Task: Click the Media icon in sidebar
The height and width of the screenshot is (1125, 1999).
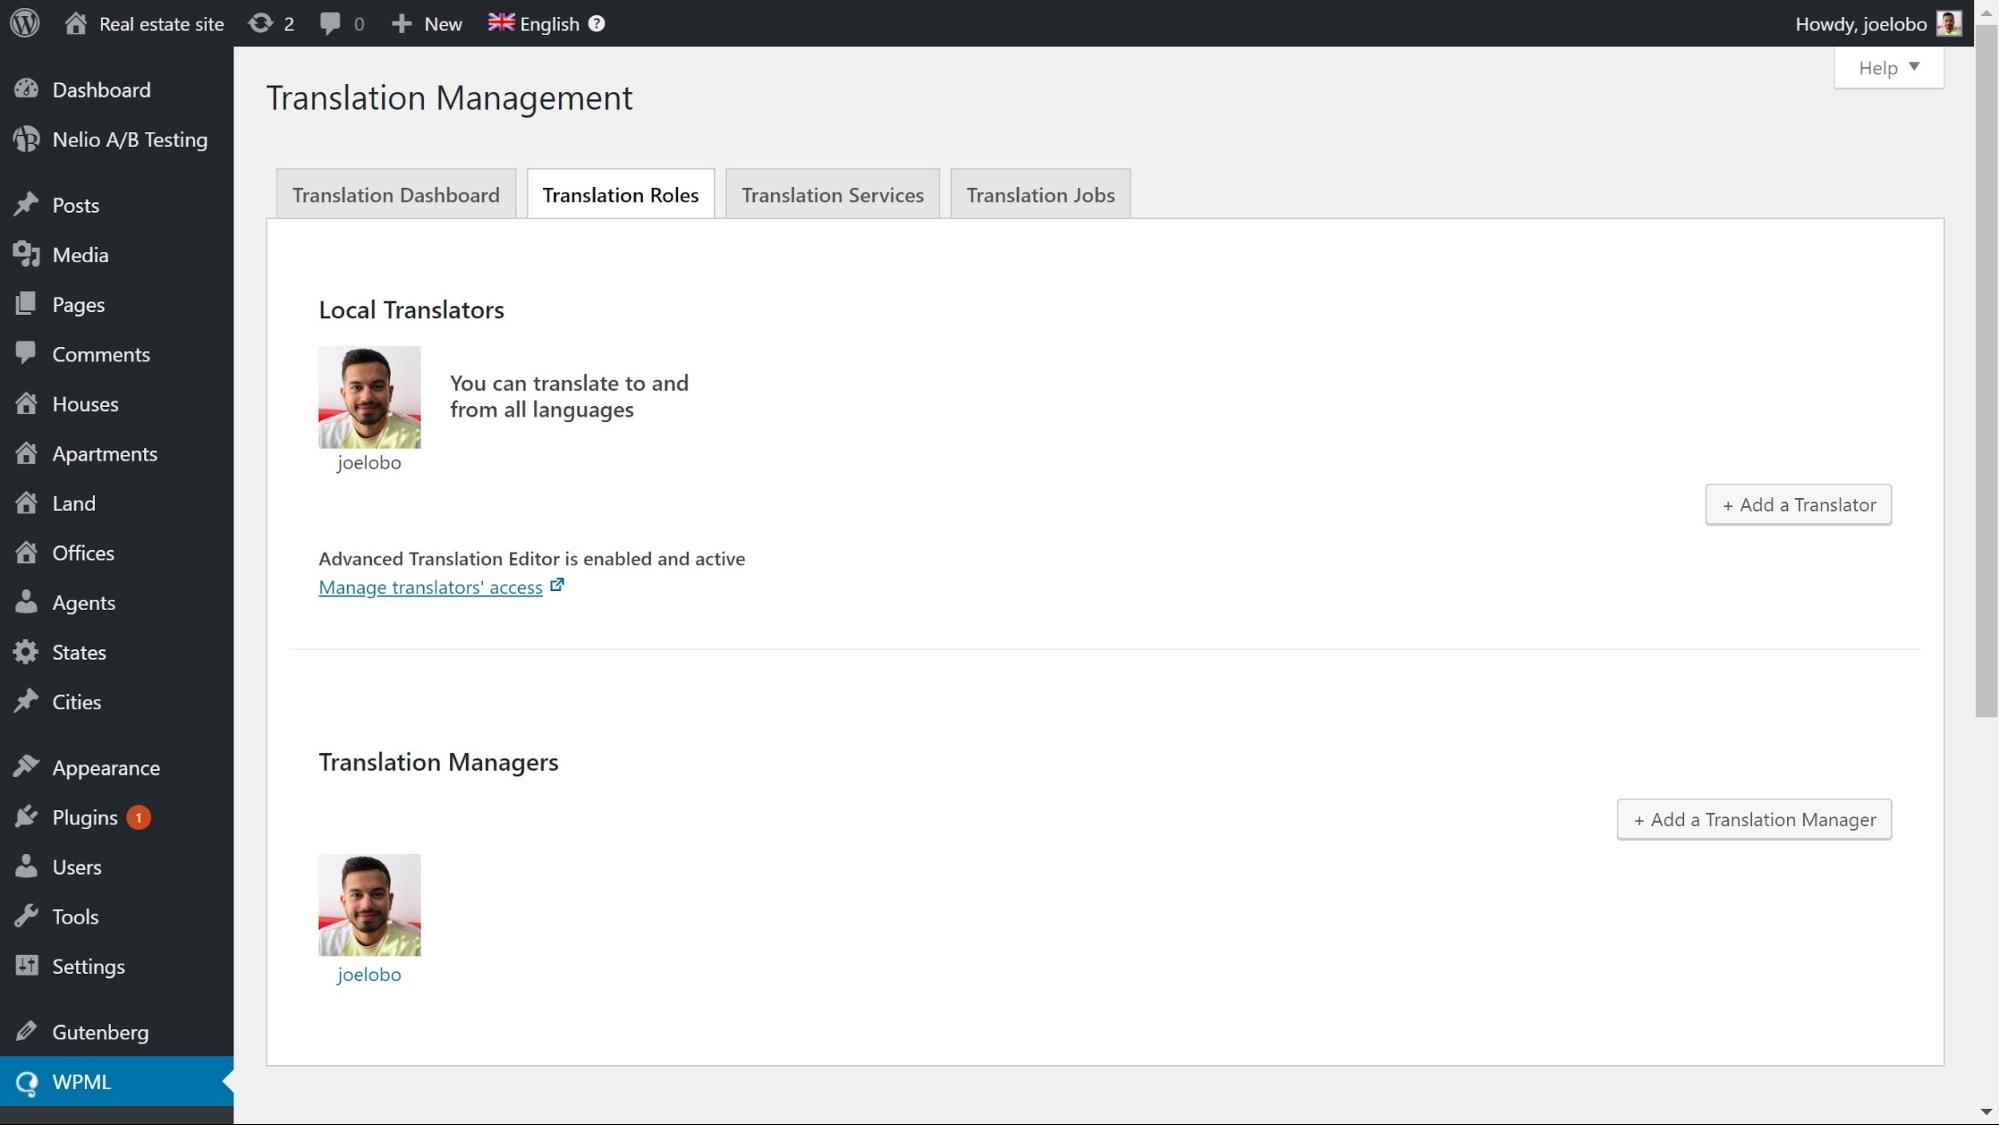Action: click(26, 255)
